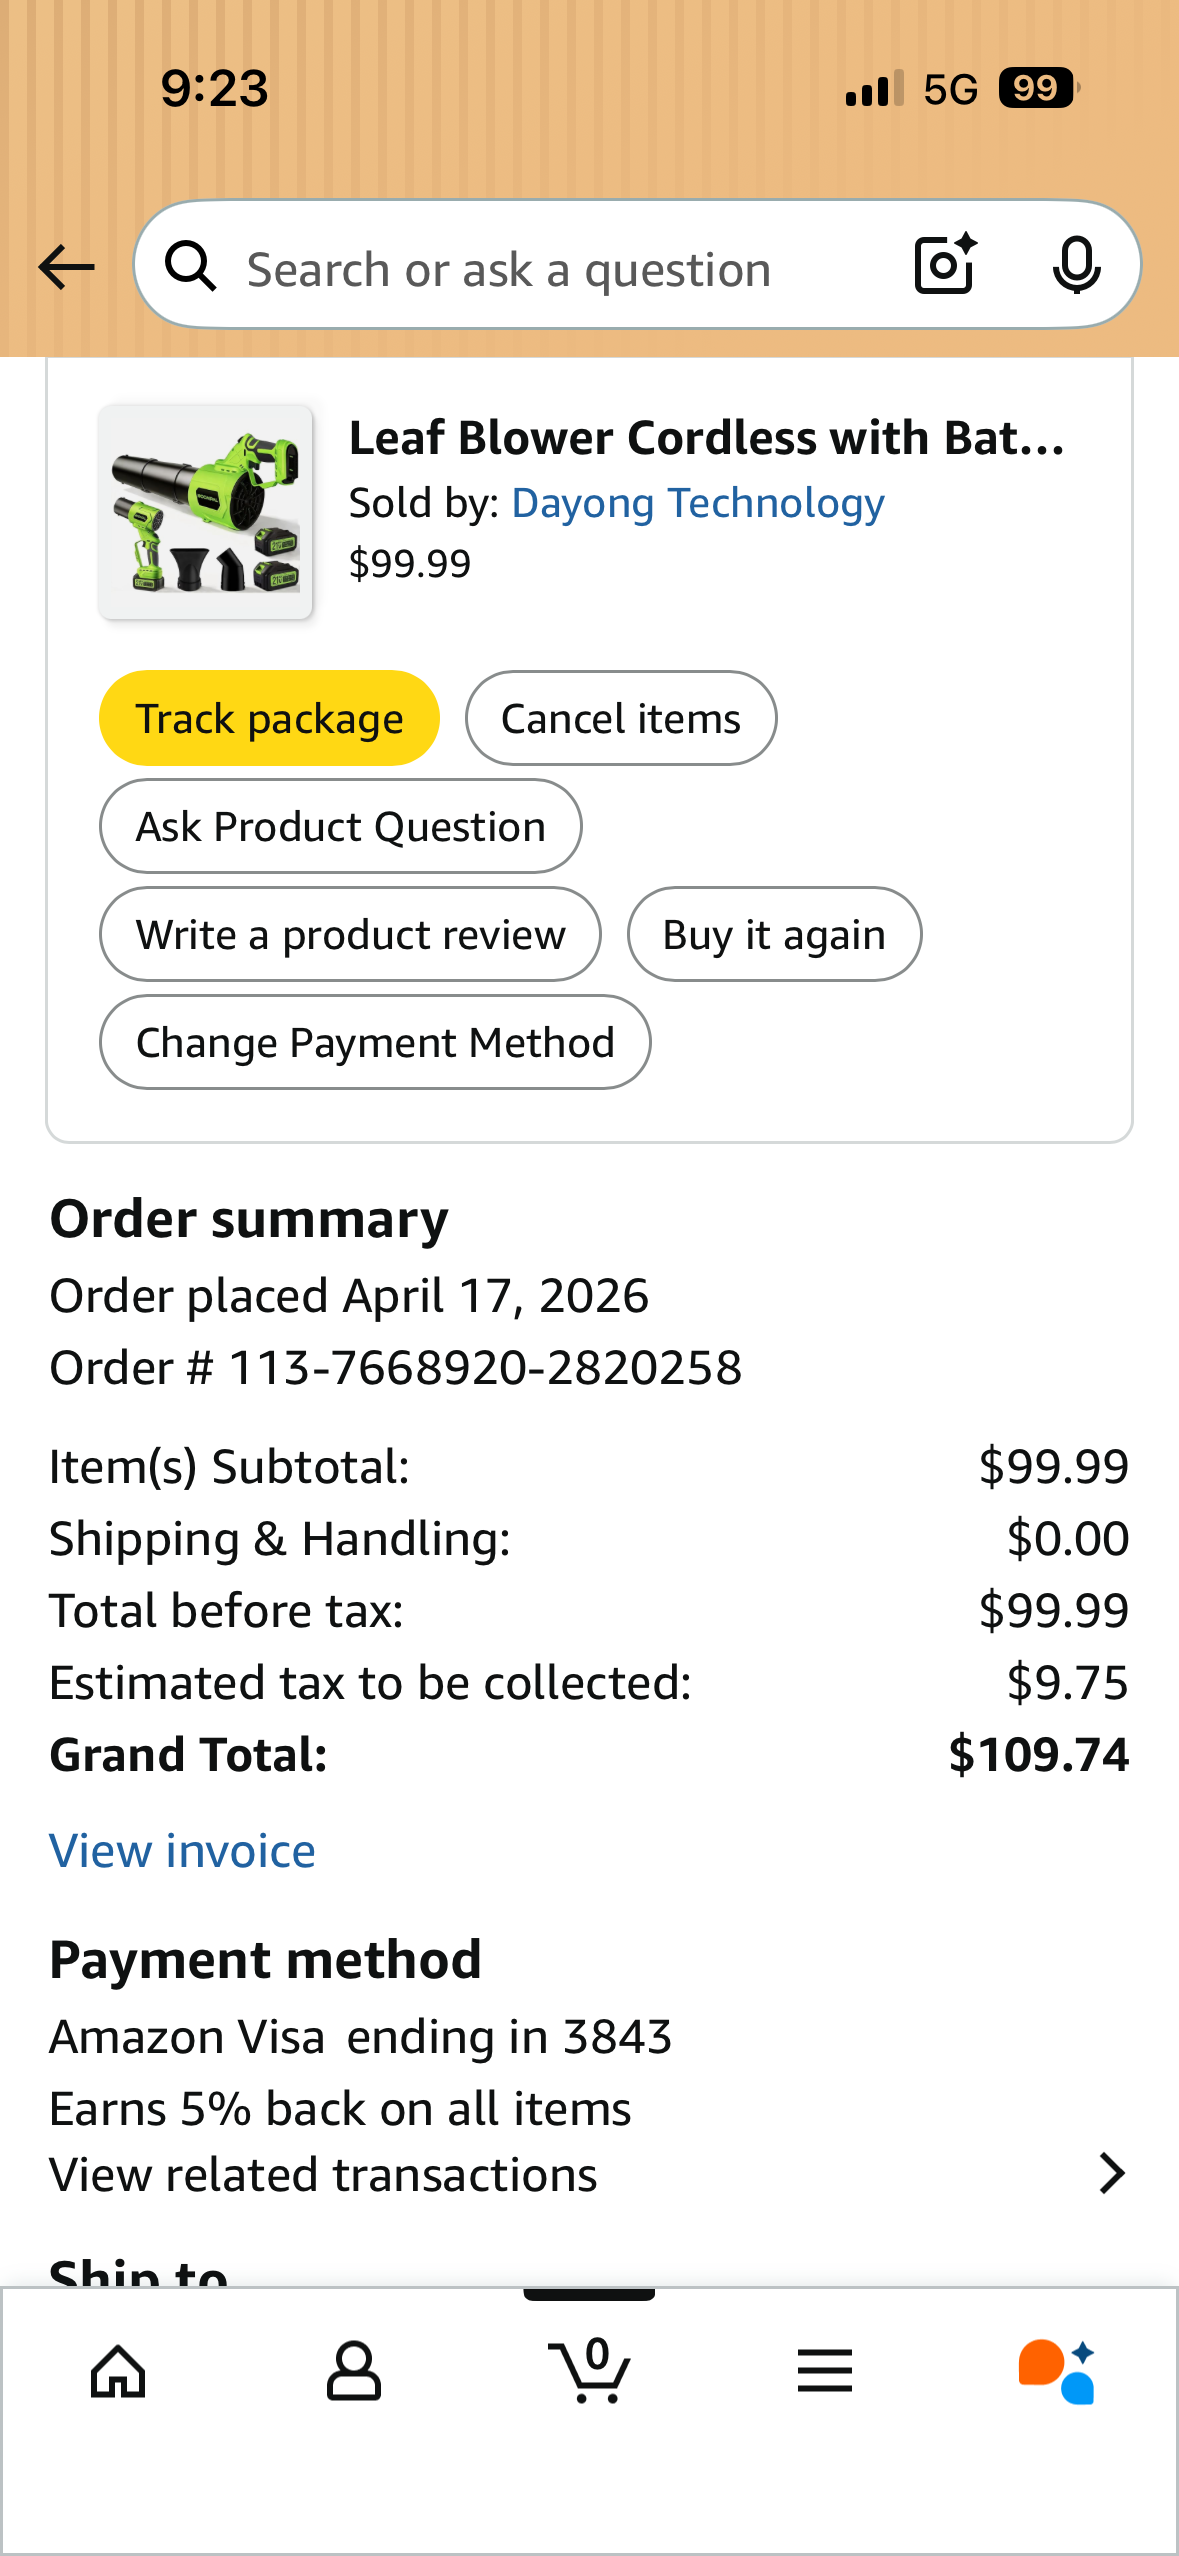The image size is (1179, 2556).
Task: Visit Dayong Technology seller link
Action: [697, 503]
